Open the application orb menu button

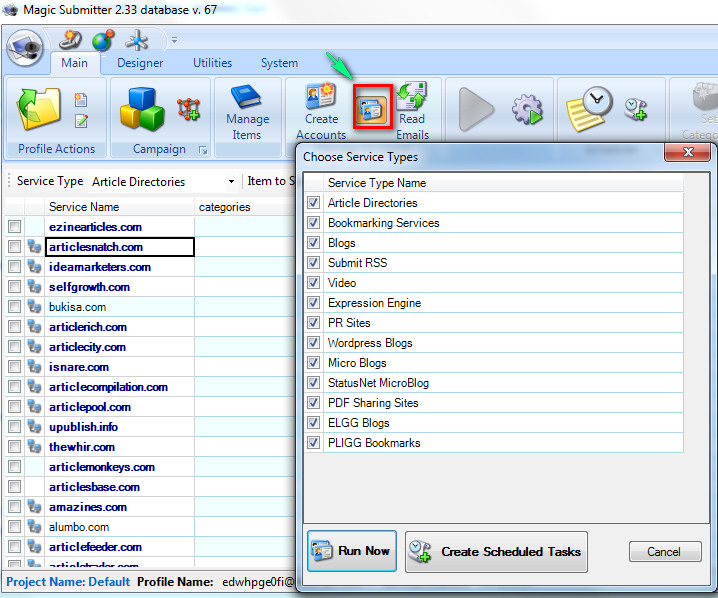tap(25, 48)
